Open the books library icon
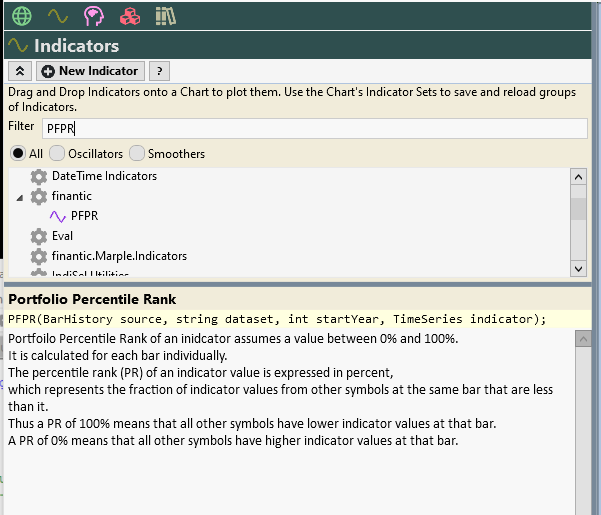The width and height of the screenshot is (601, 515). 166,16
